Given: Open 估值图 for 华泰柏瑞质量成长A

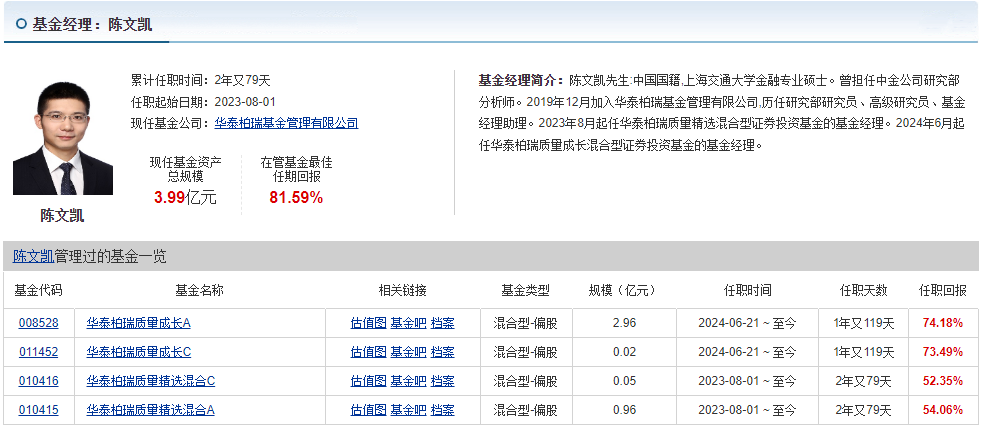Looking at the screenshot, I should (x=369, y=323).
